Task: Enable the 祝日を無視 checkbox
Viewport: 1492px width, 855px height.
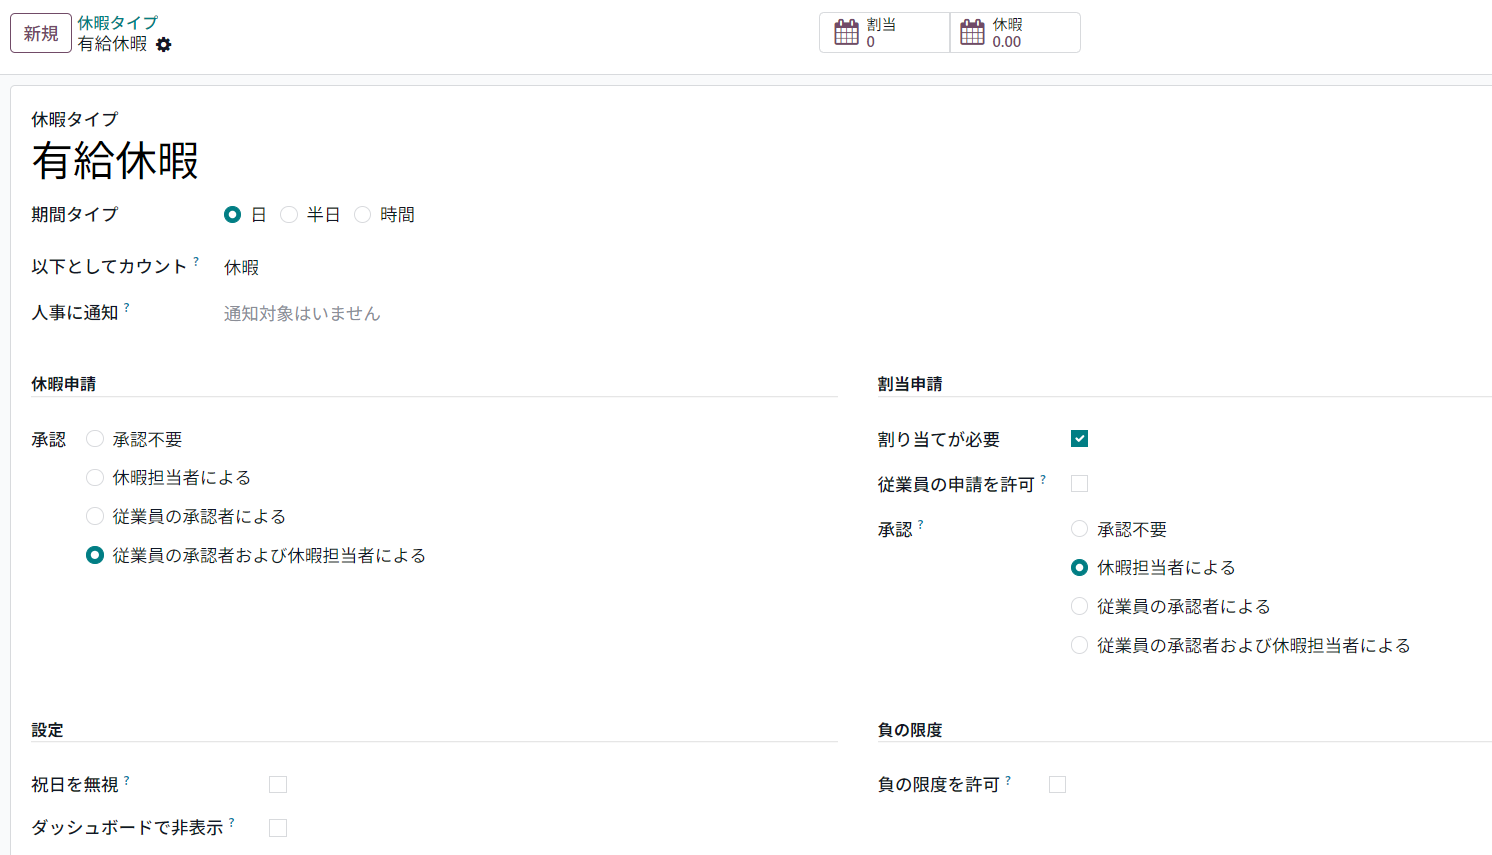Action: pos(278,785)
